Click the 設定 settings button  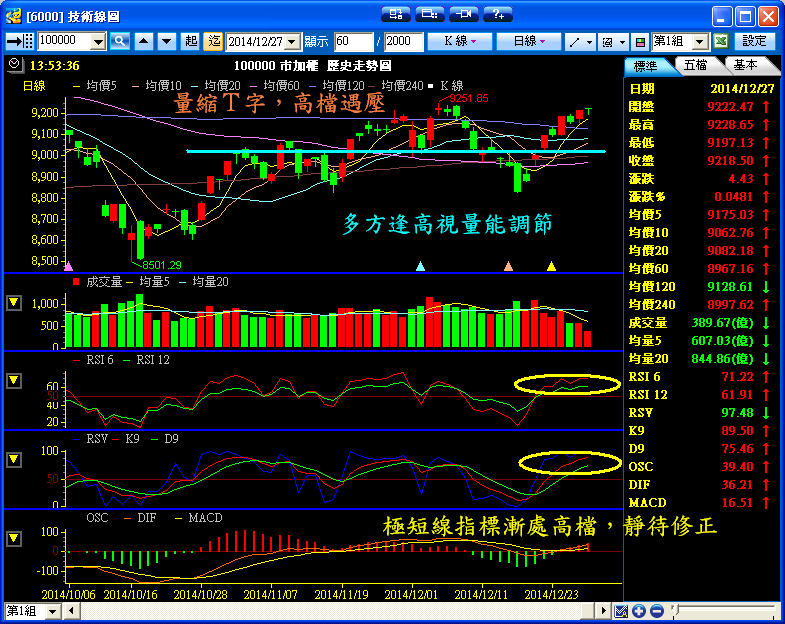click(754, 41)
